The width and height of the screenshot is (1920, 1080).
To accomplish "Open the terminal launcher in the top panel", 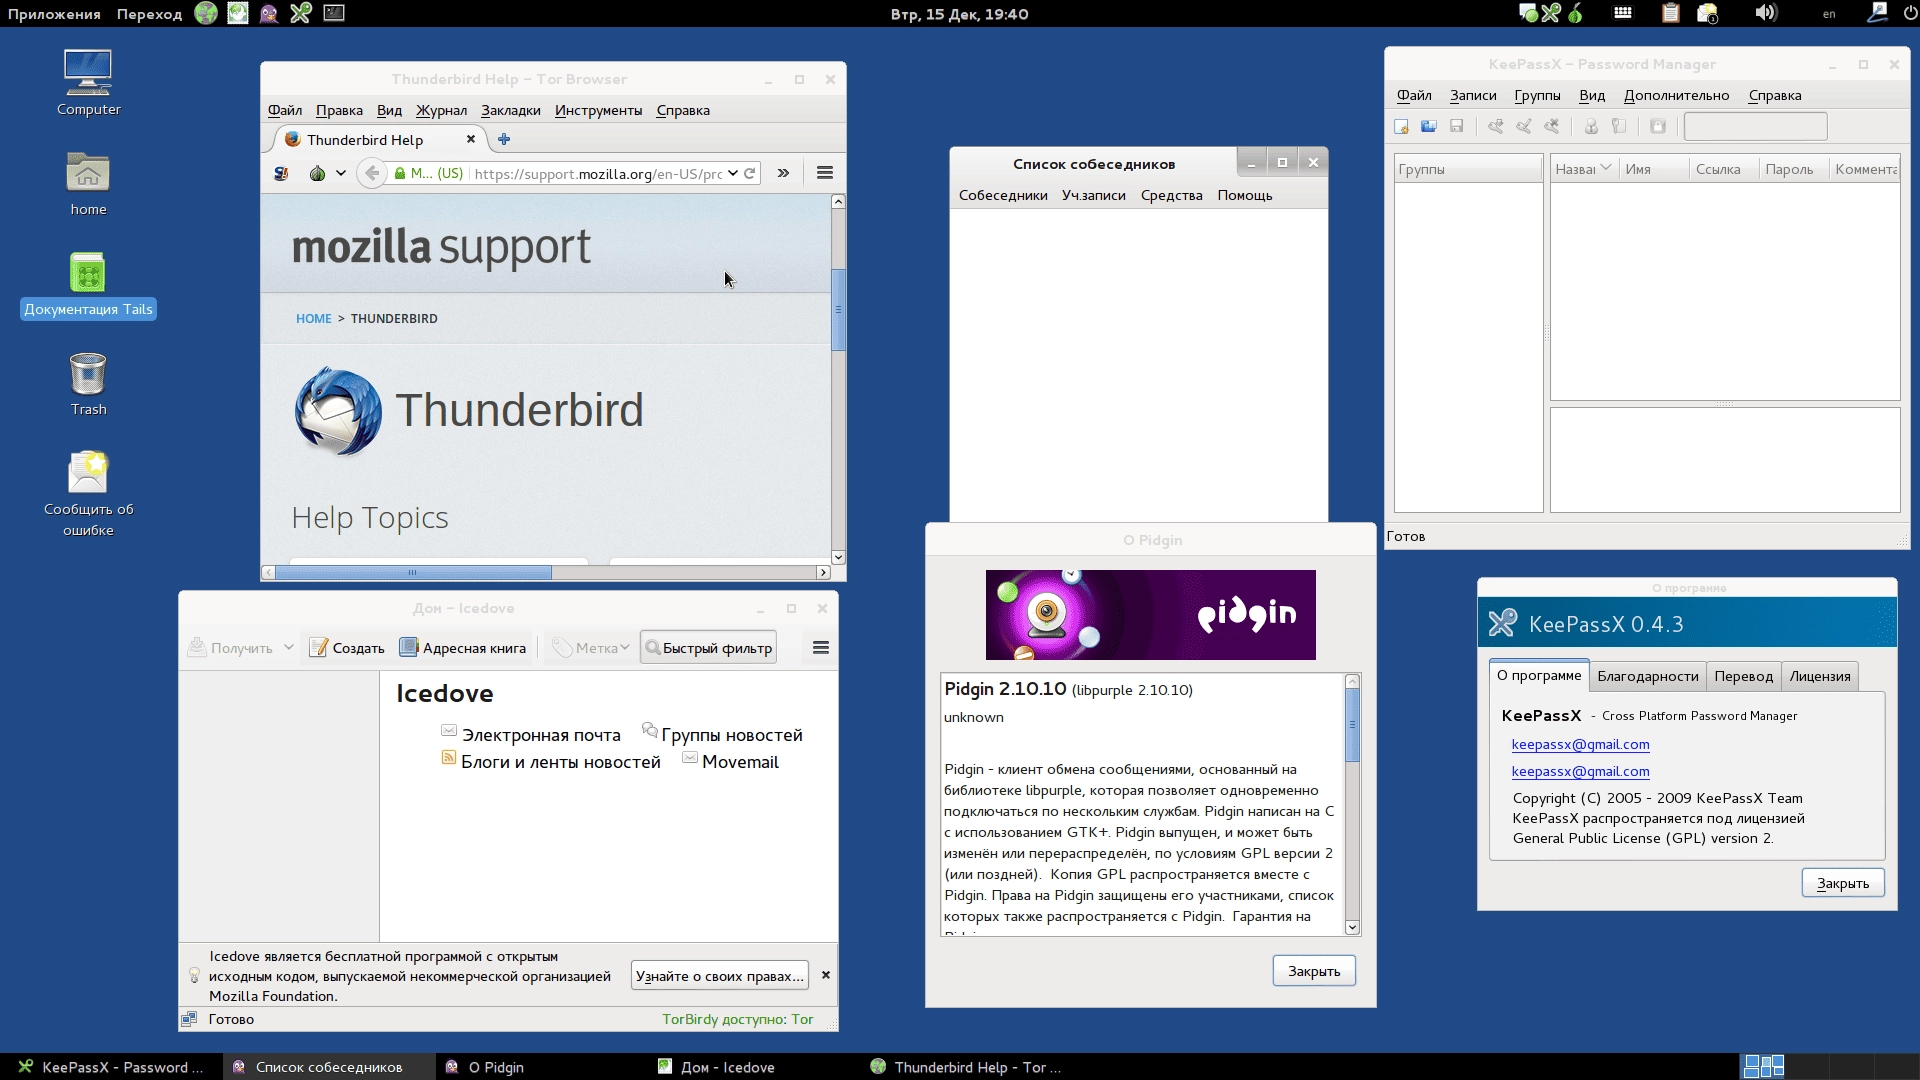I will point(334,13).
